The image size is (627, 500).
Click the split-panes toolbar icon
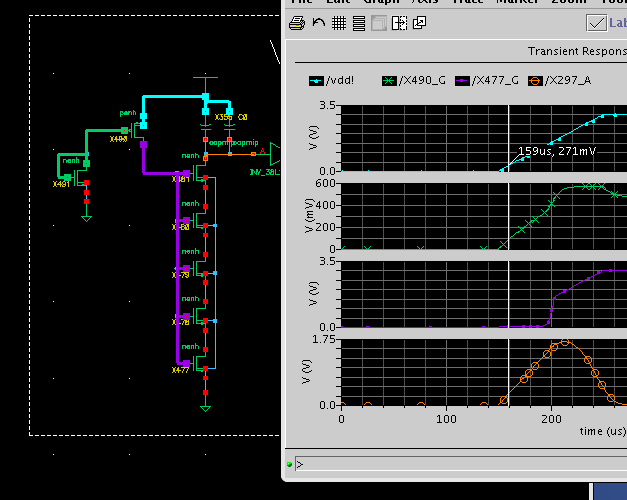(399, 22)
